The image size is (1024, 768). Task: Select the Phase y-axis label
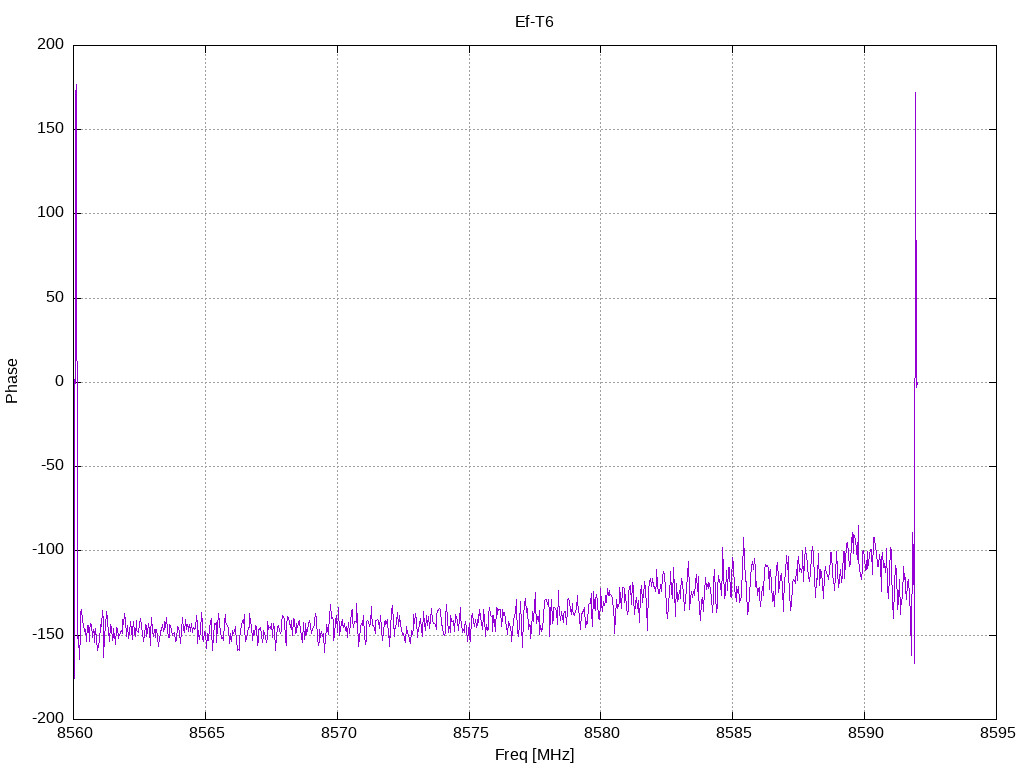[12, 381]
